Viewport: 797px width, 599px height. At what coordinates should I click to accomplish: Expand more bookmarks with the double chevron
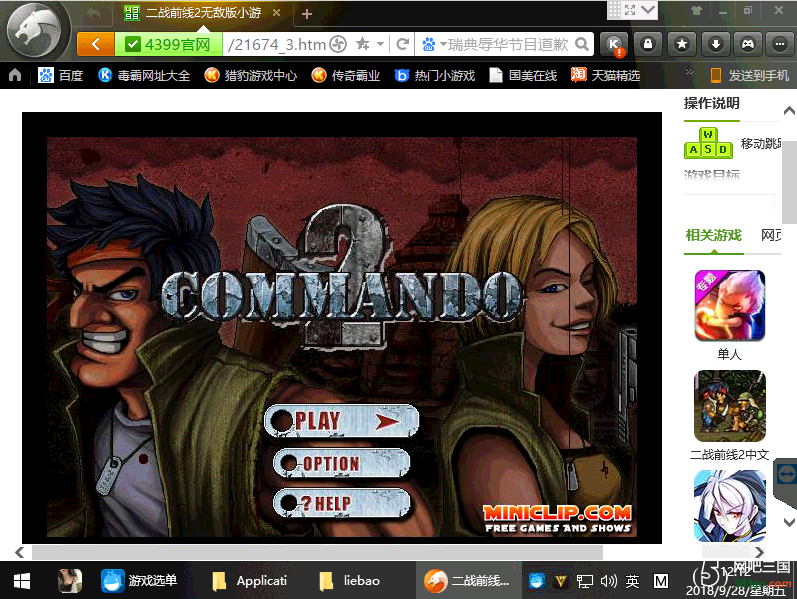click(x=689, y=72)
